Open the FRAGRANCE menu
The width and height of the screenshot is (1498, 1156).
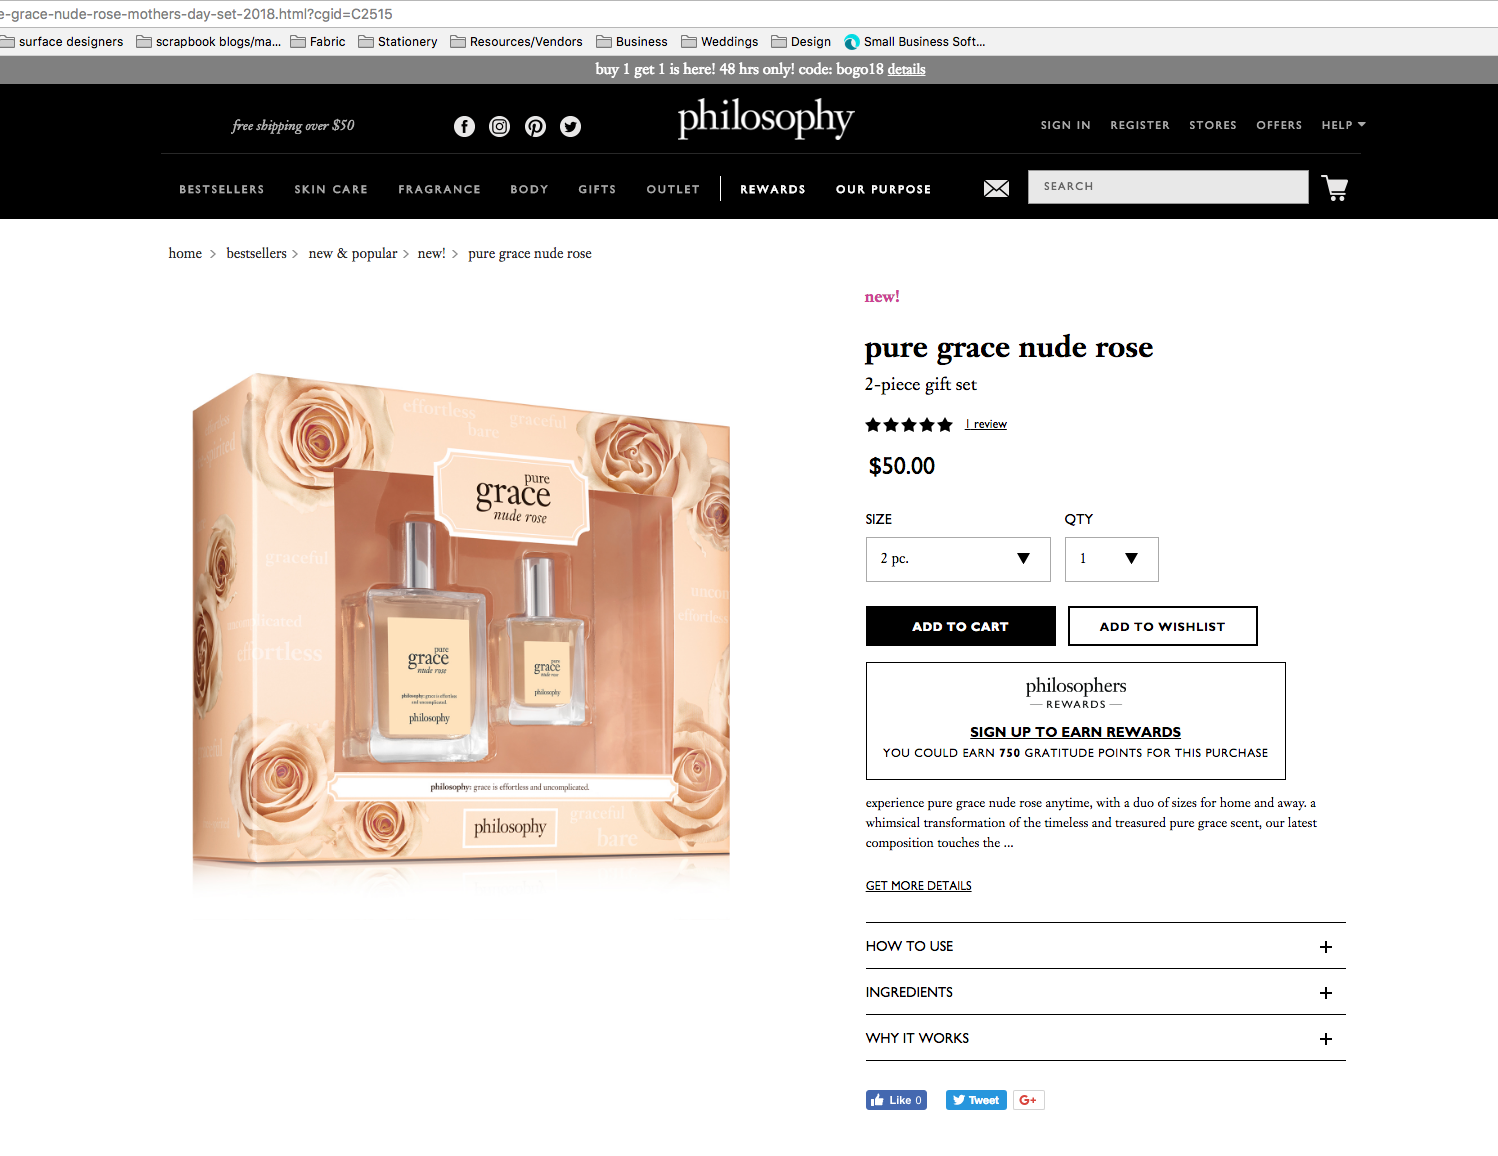439,189
